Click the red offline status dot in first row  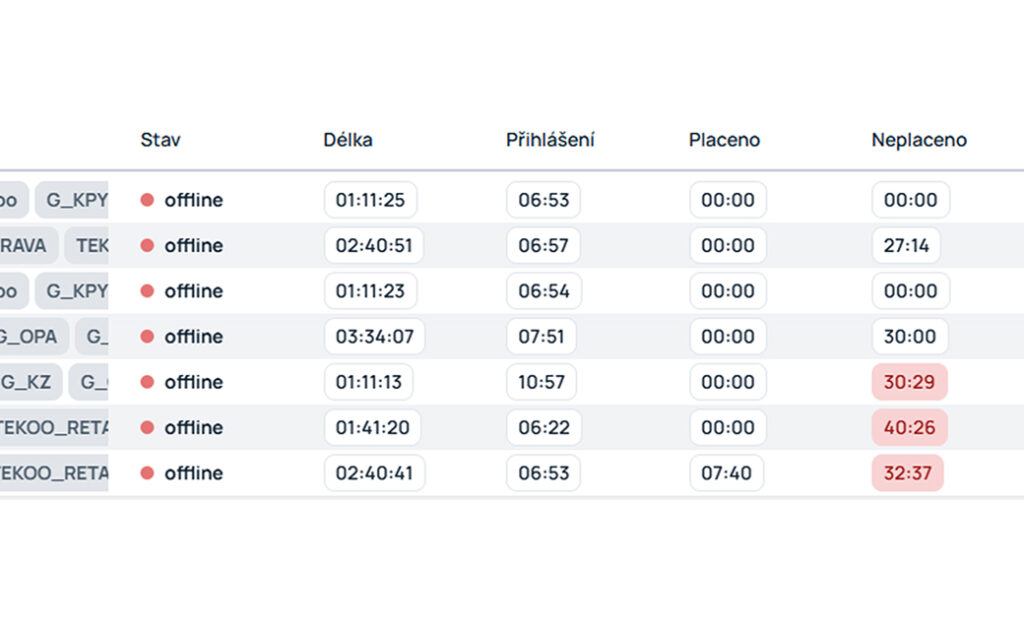tap(147, 200)
